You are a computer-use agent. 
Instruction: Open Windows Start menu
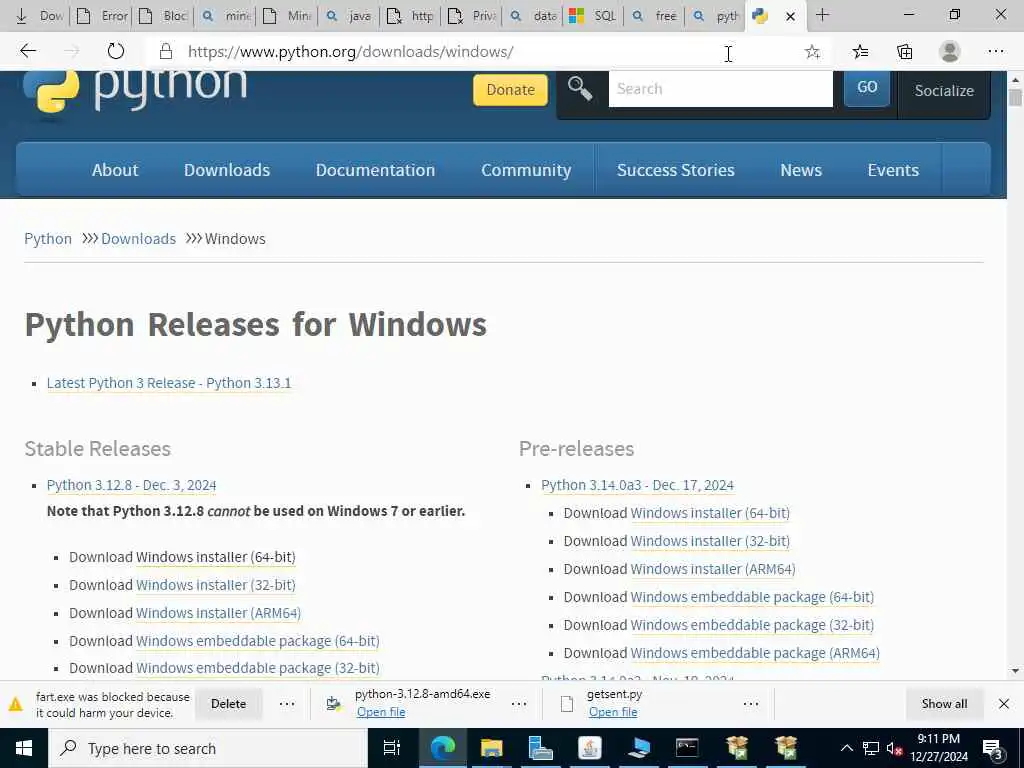24,748
